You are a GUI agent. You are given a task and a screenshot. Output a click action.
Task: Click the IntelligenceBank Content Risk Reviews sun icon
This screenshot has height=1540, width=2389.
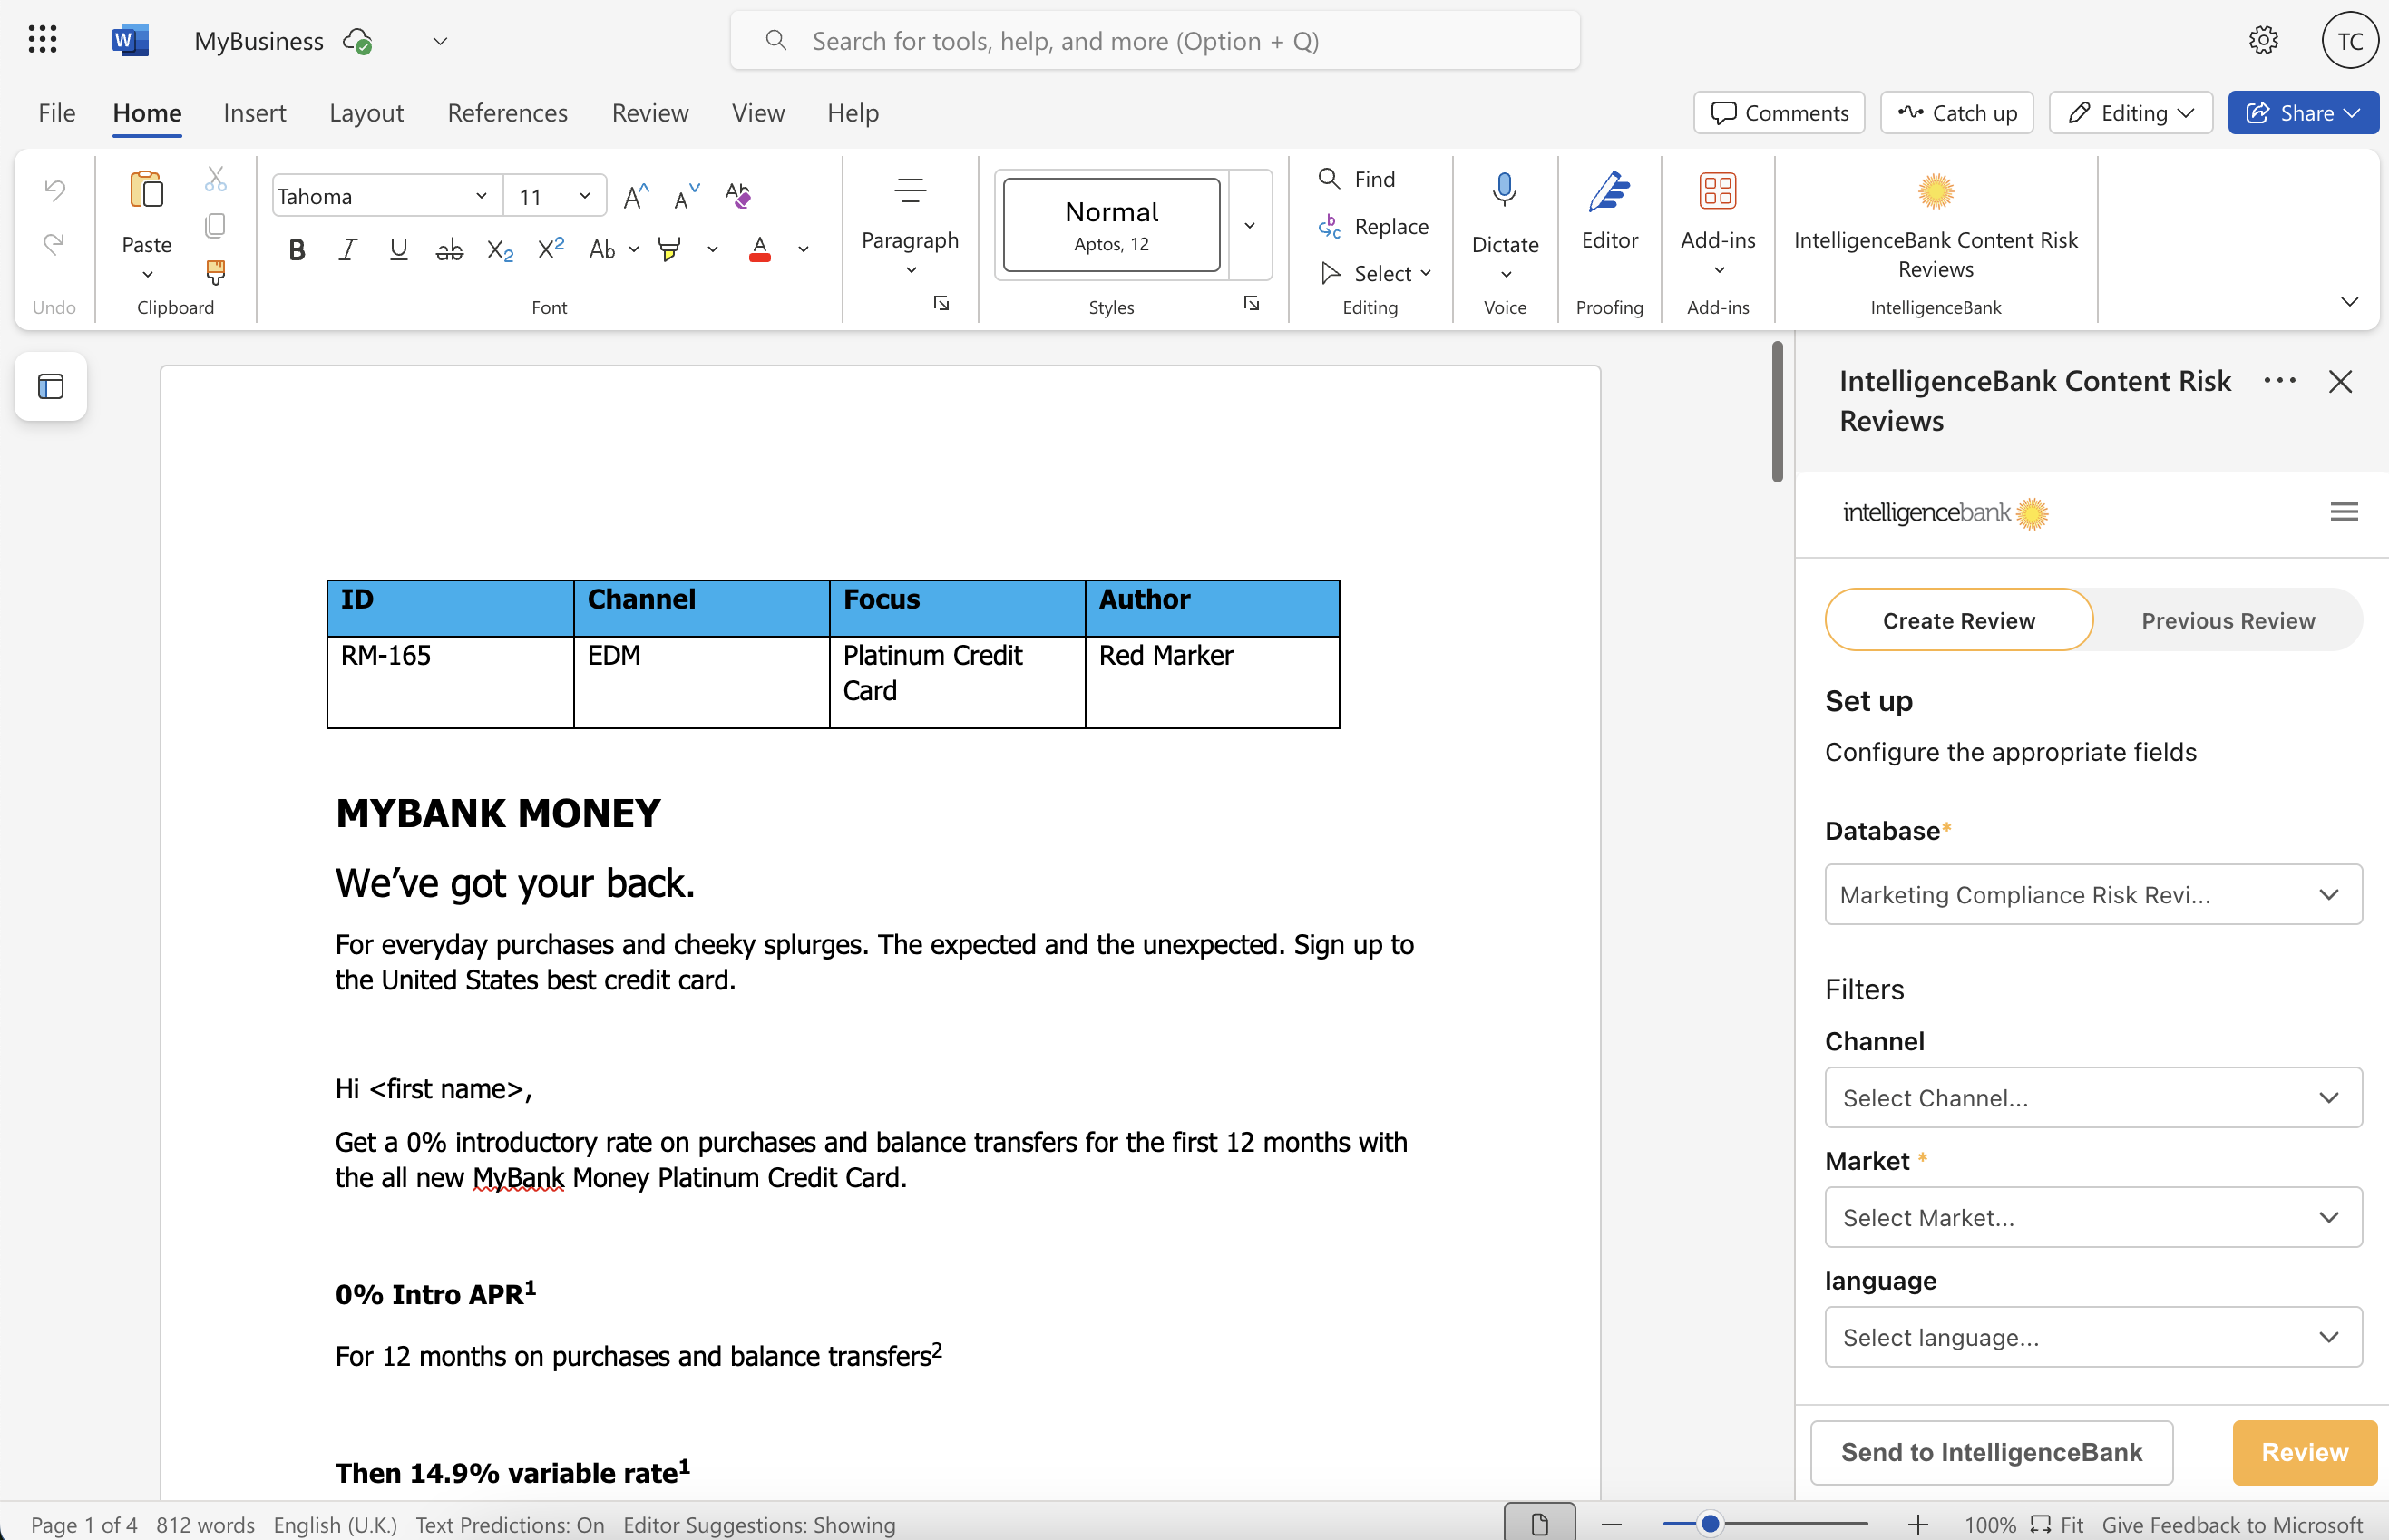(1935, 192)
